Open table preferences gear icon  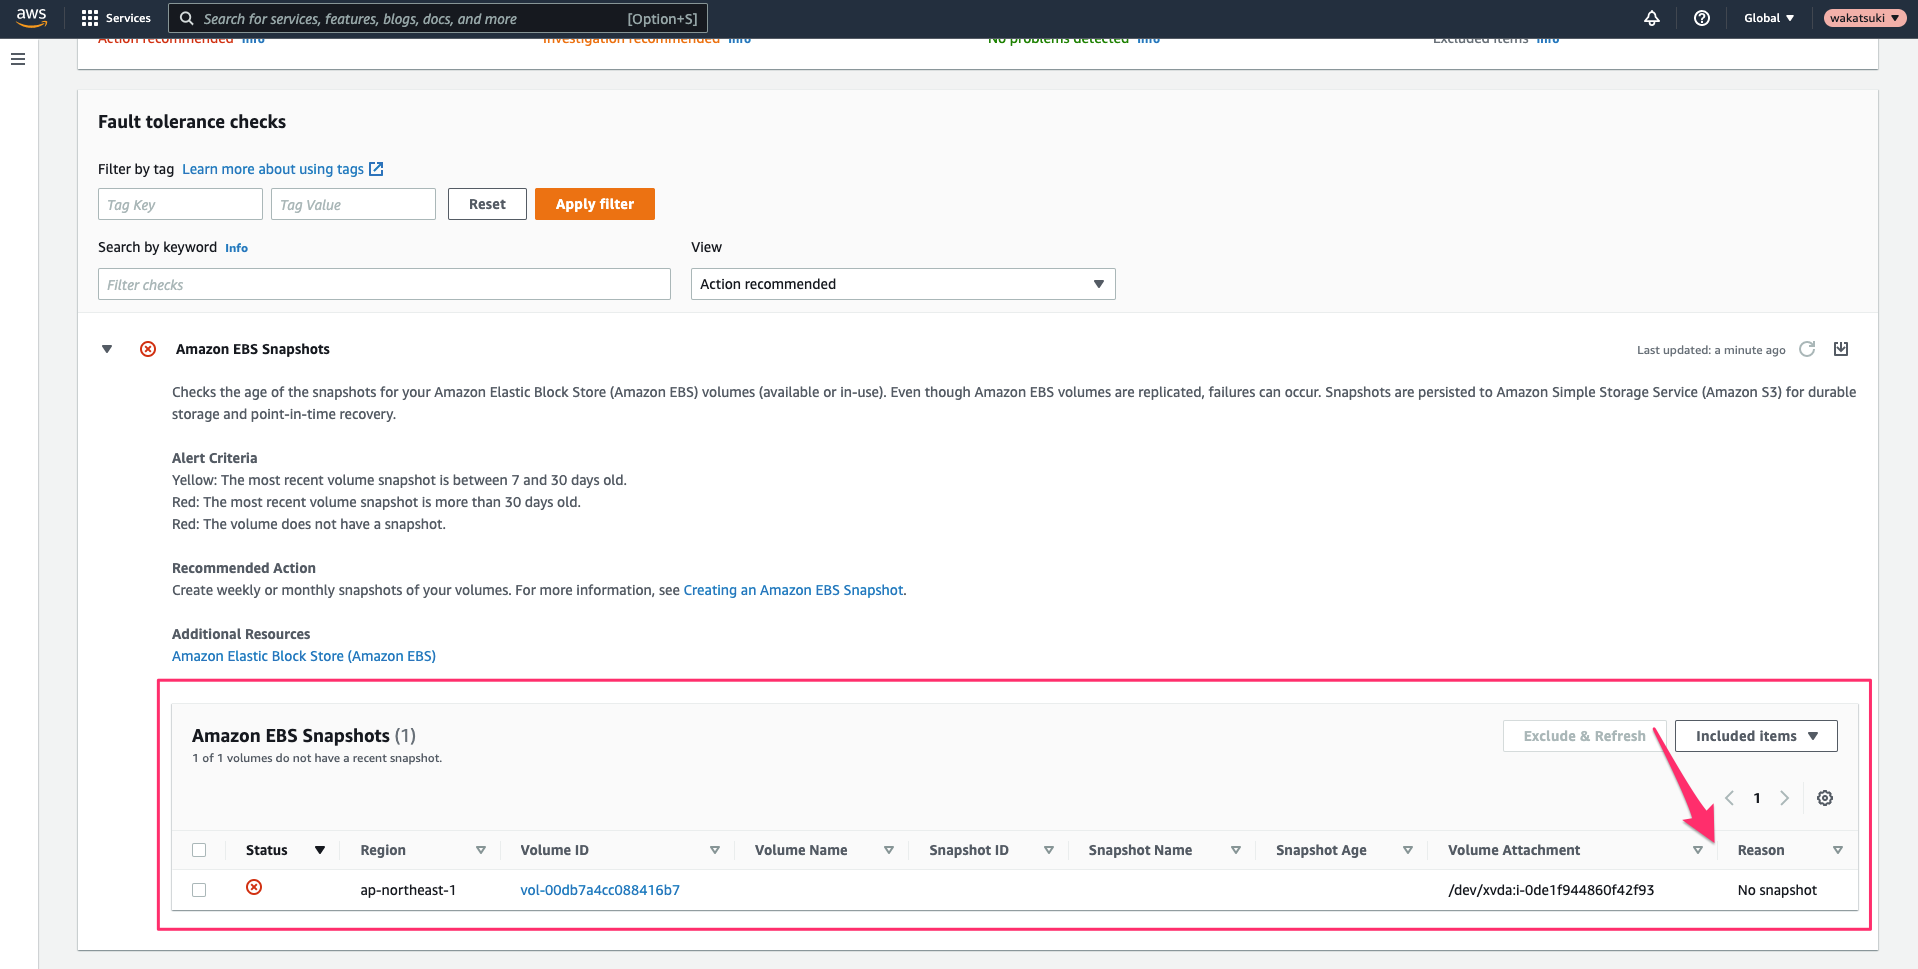point(1825,798)
